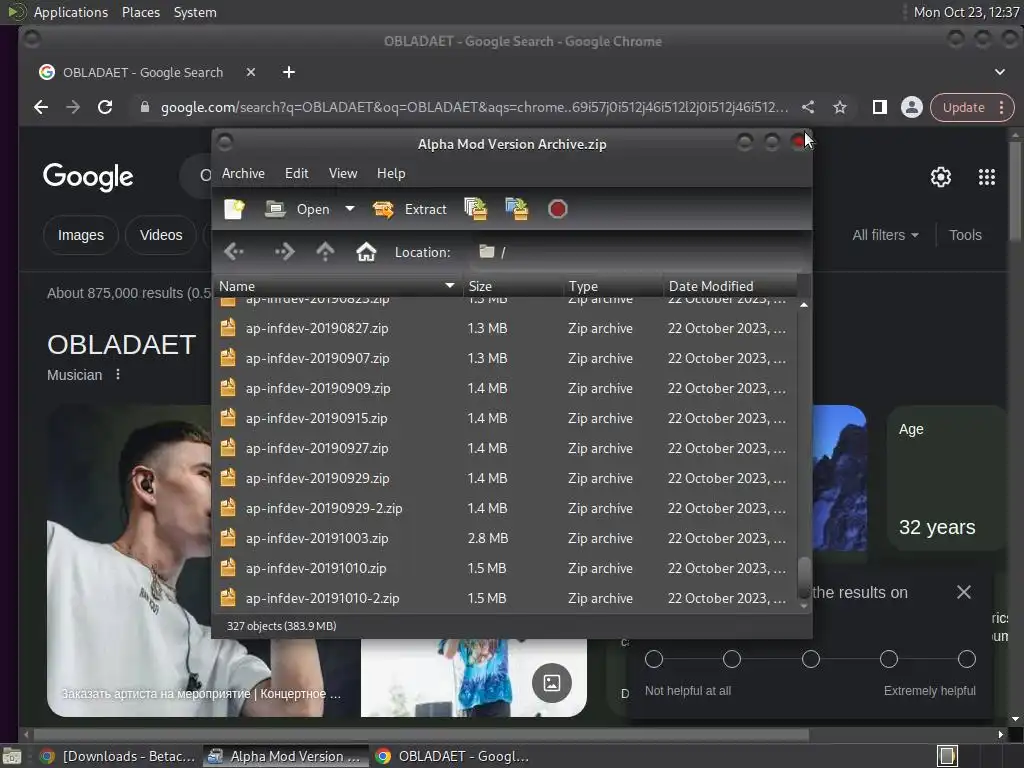Go forward in archive location history
This screenshot has width=1024, height=768.
coord(284,251)
